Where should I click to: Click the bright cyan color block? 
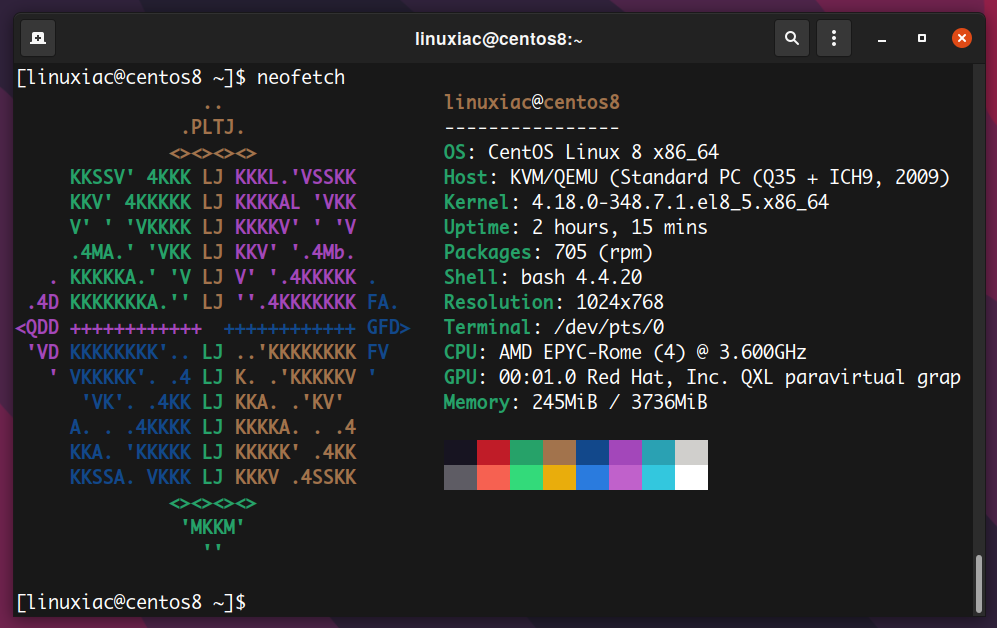pyautogui.click(x=659, y=477)
